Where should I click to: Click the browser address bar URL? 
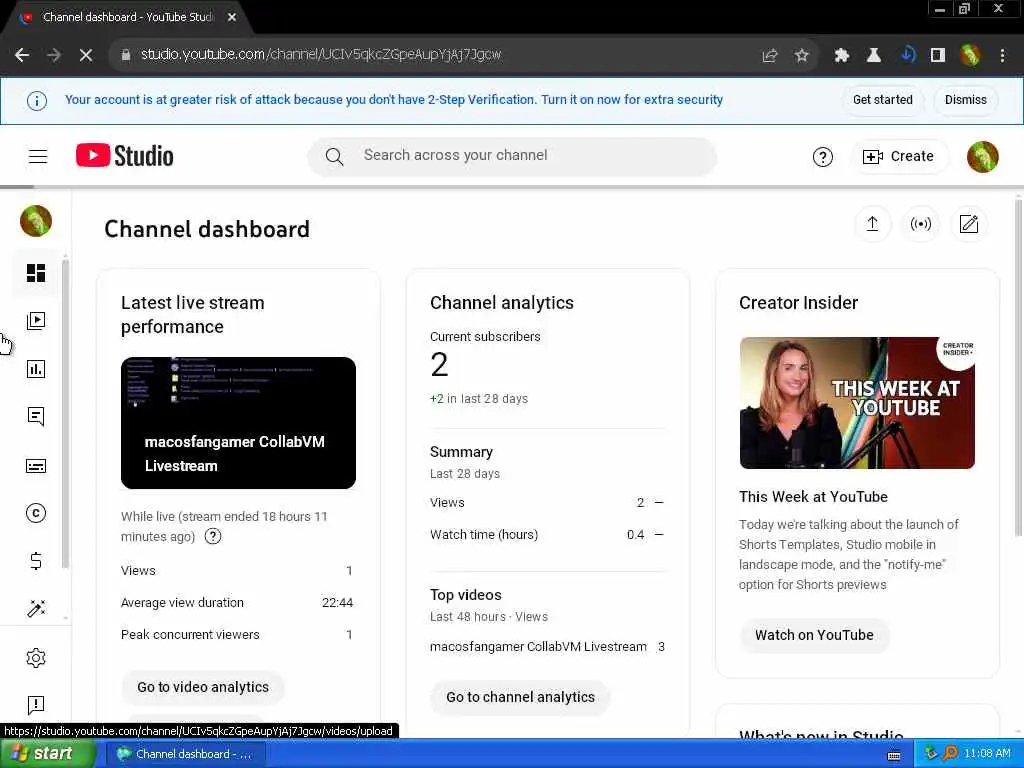click(x=321, y=55)
